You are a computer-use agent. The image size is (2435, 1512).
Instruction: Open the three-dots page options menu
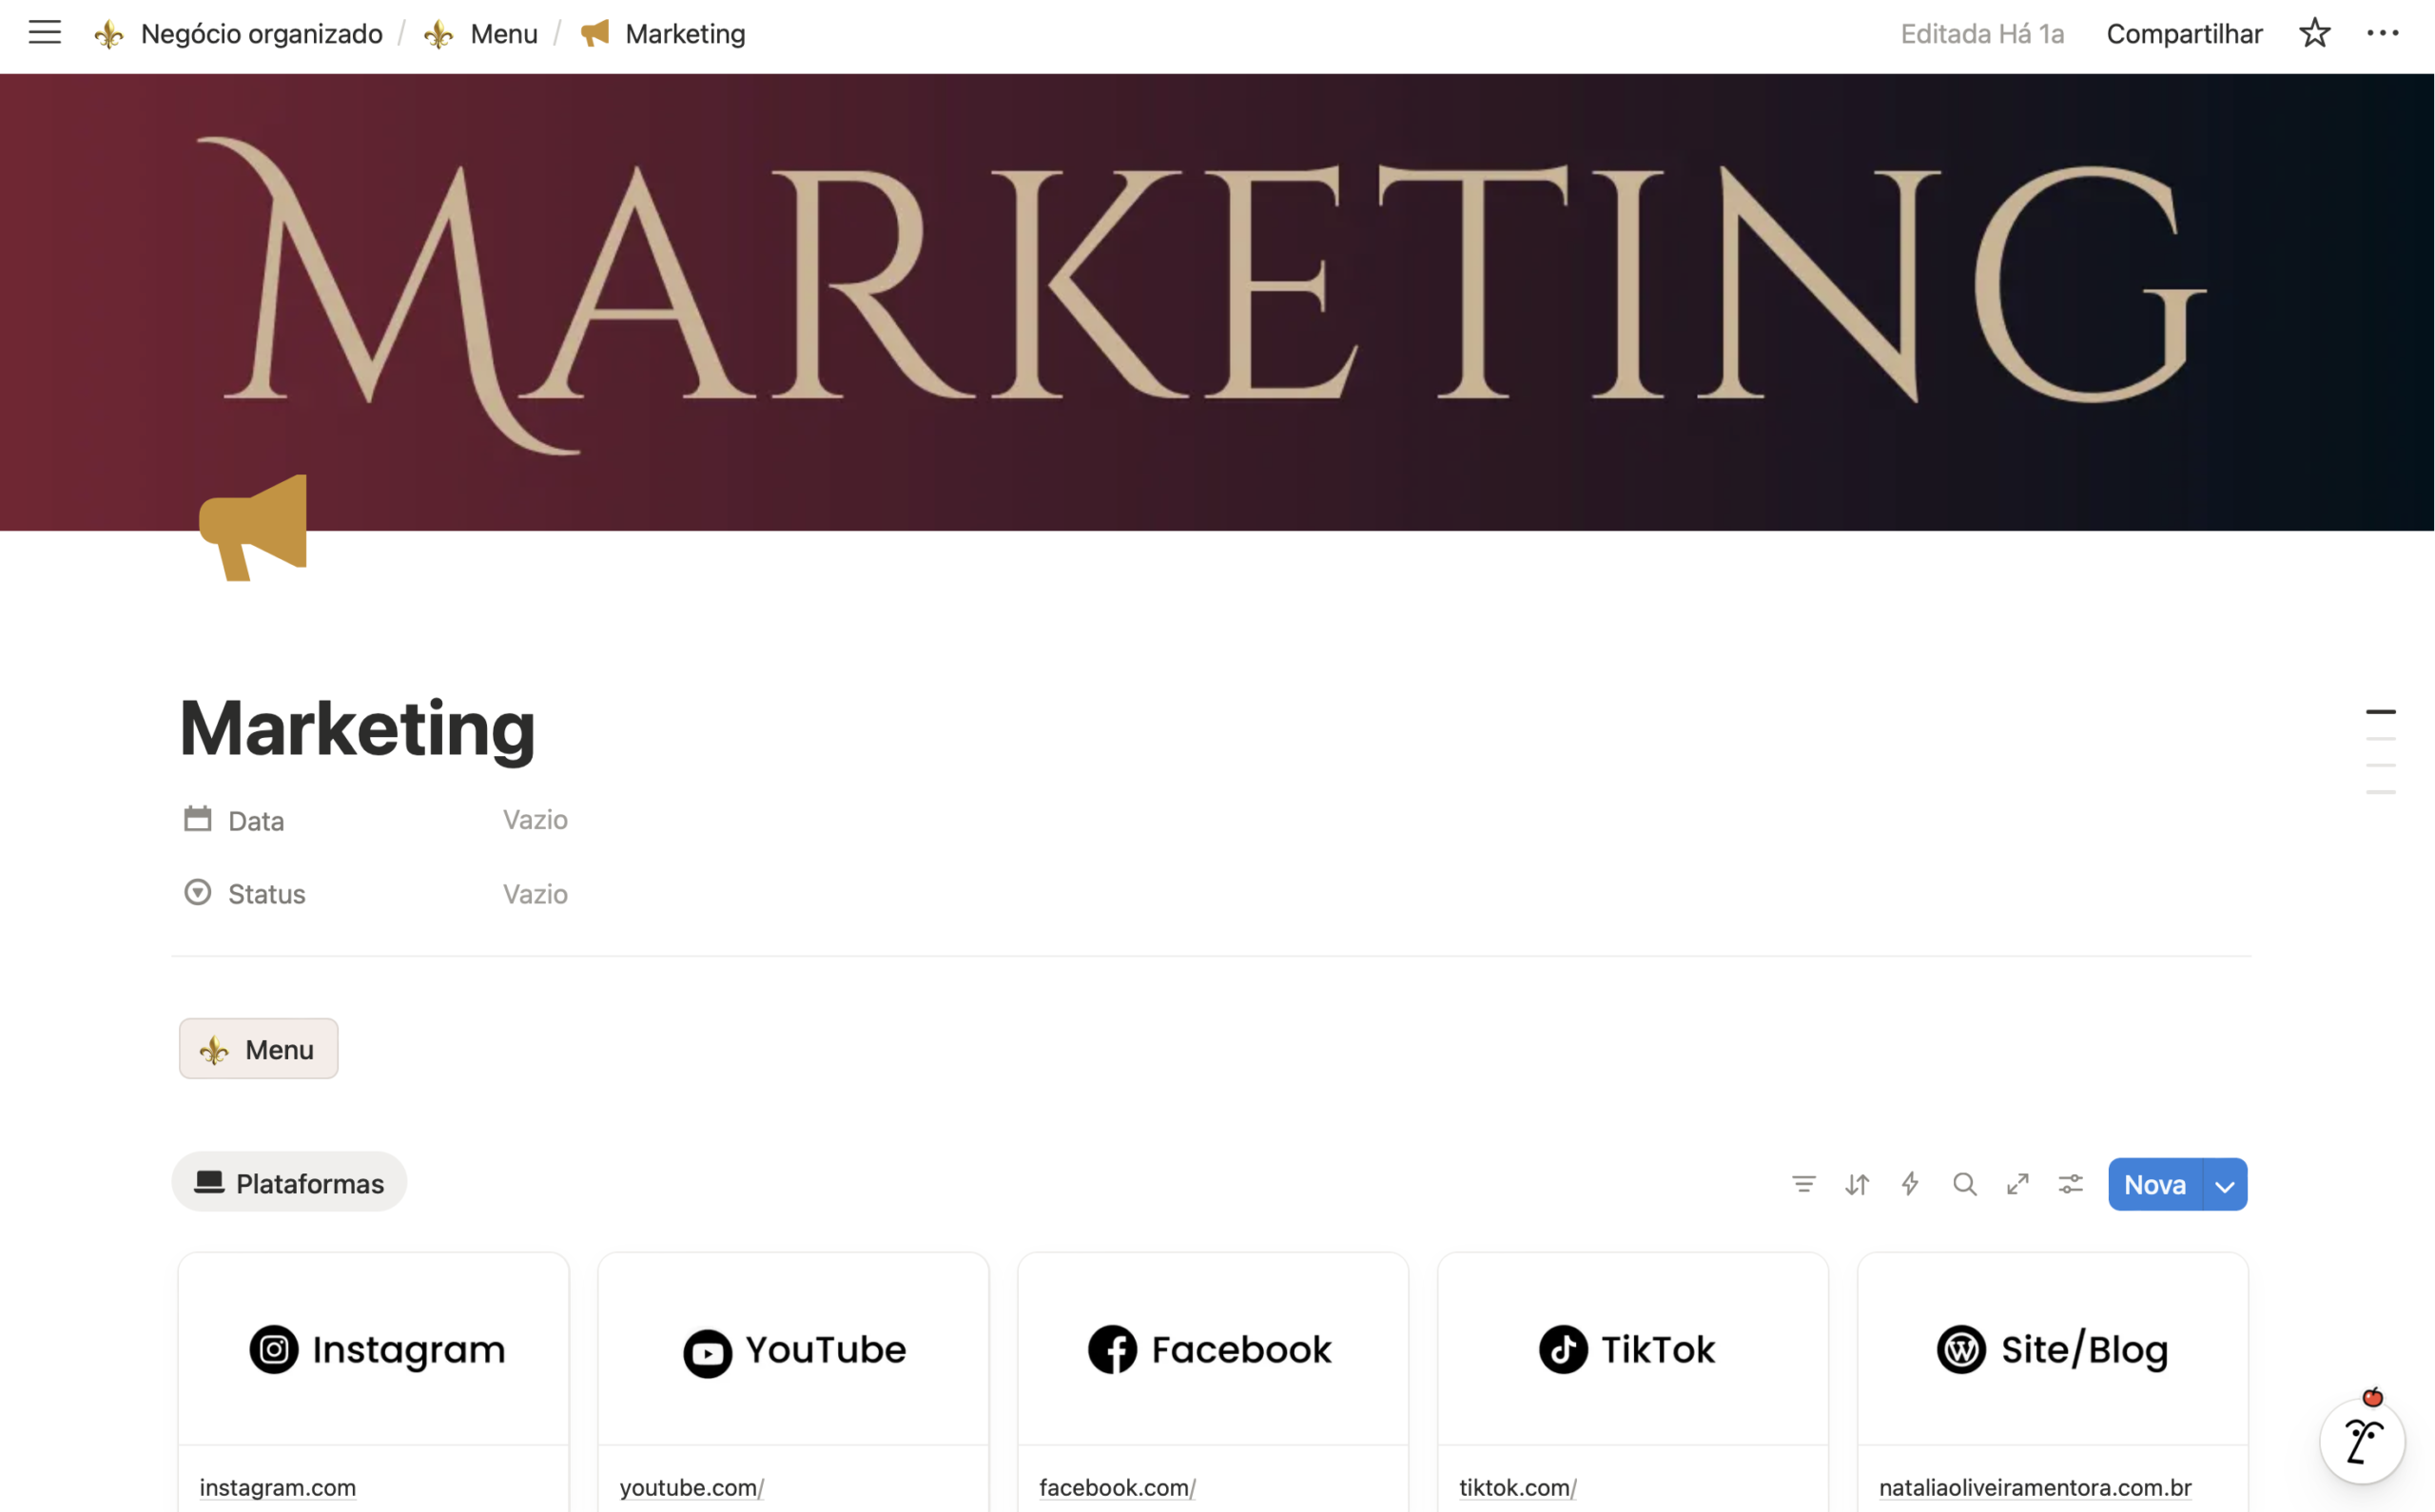pos(2382,33)
